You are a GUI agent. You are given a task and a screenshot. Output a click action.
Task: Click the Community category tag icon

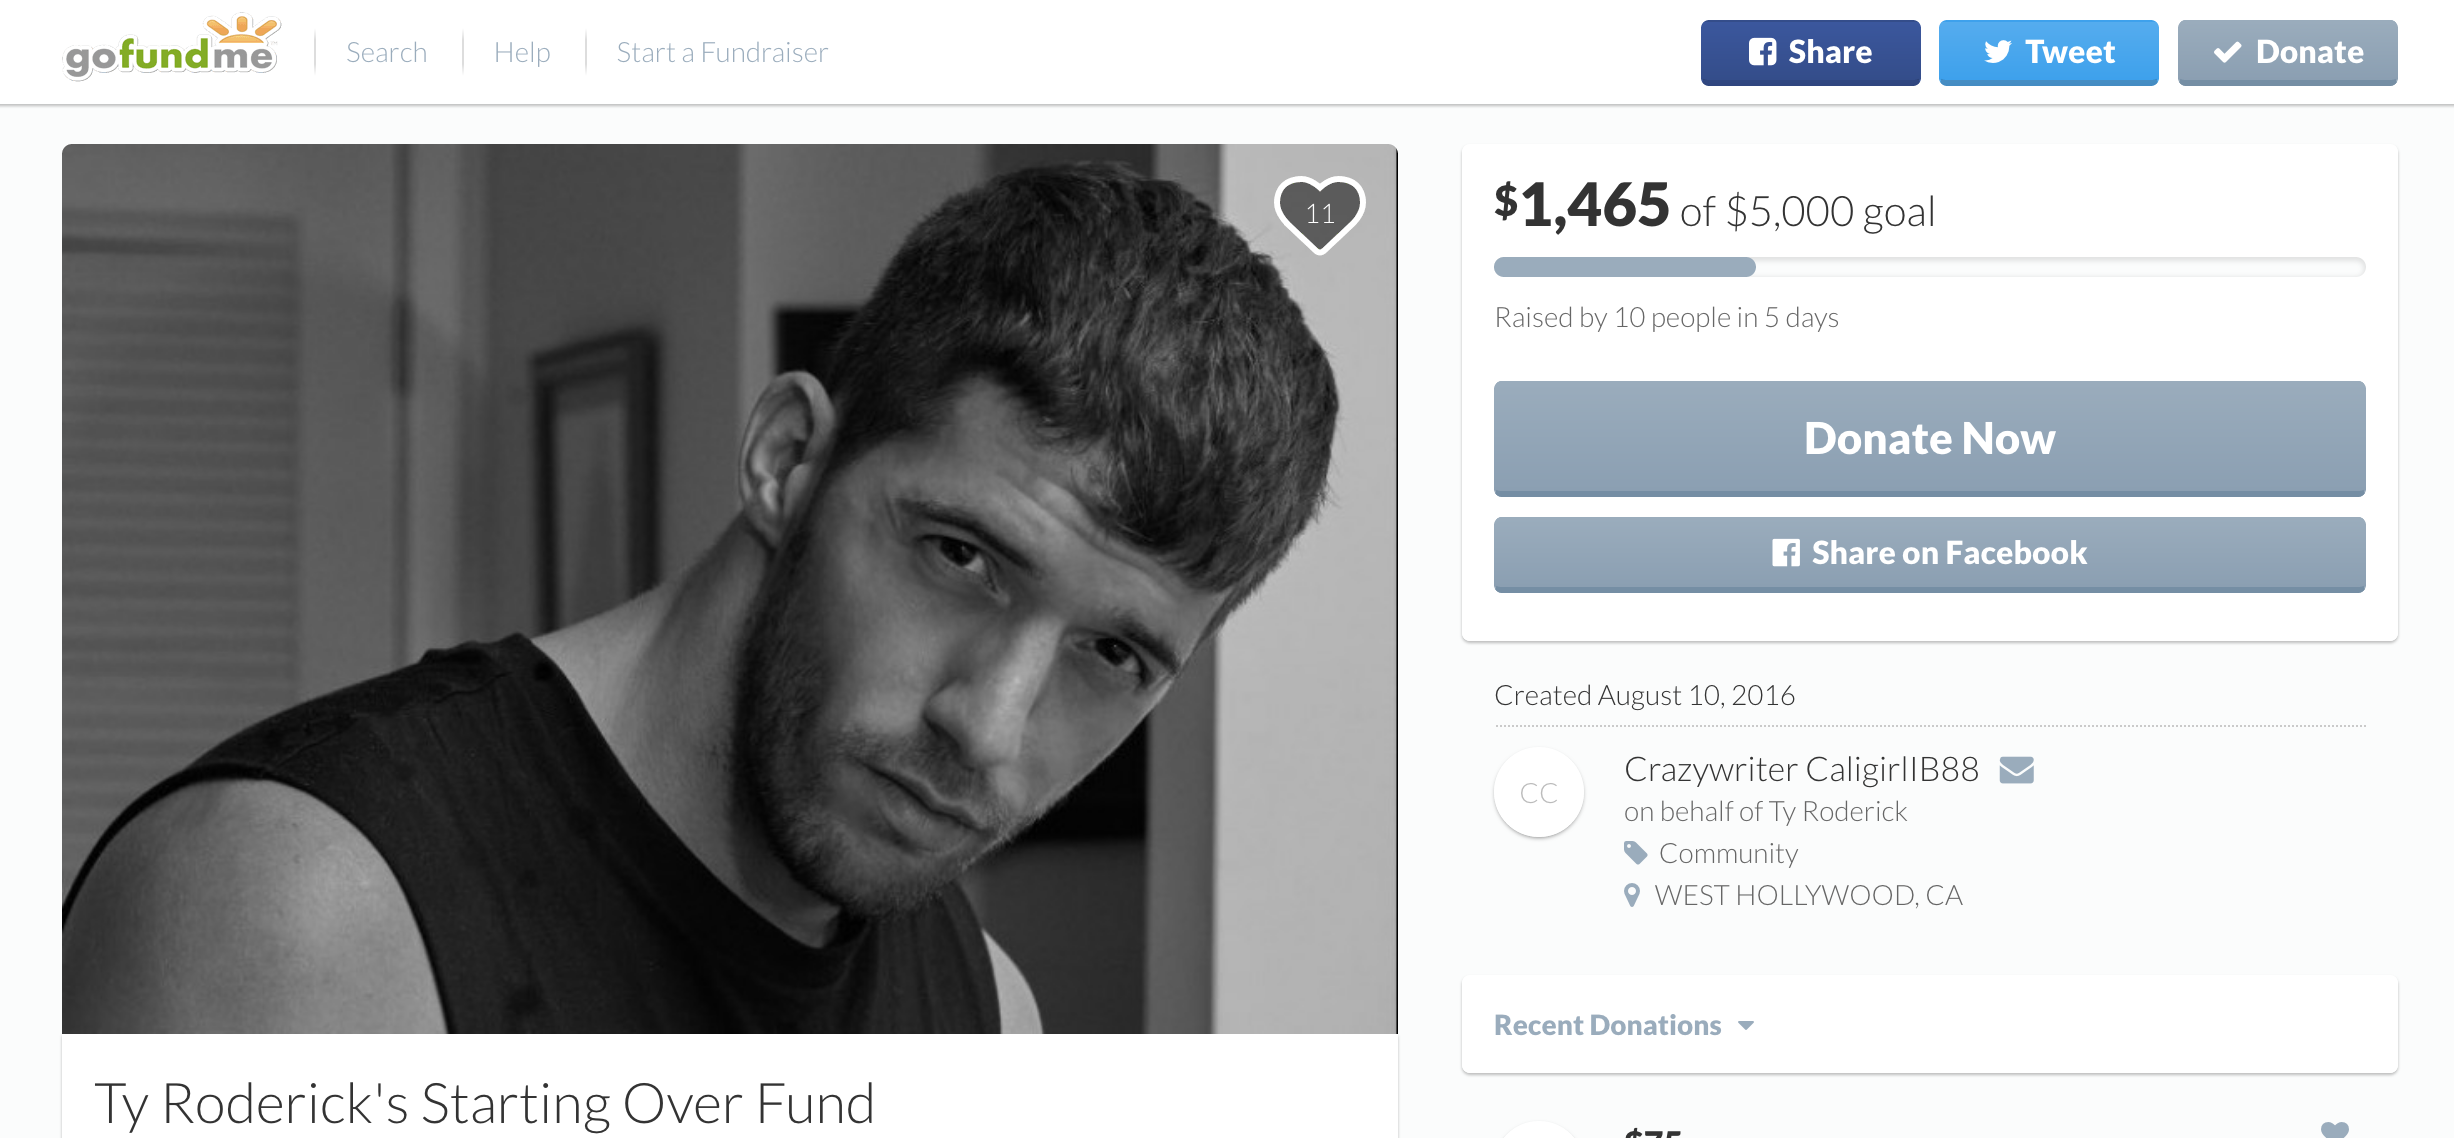coord(1635,853)
